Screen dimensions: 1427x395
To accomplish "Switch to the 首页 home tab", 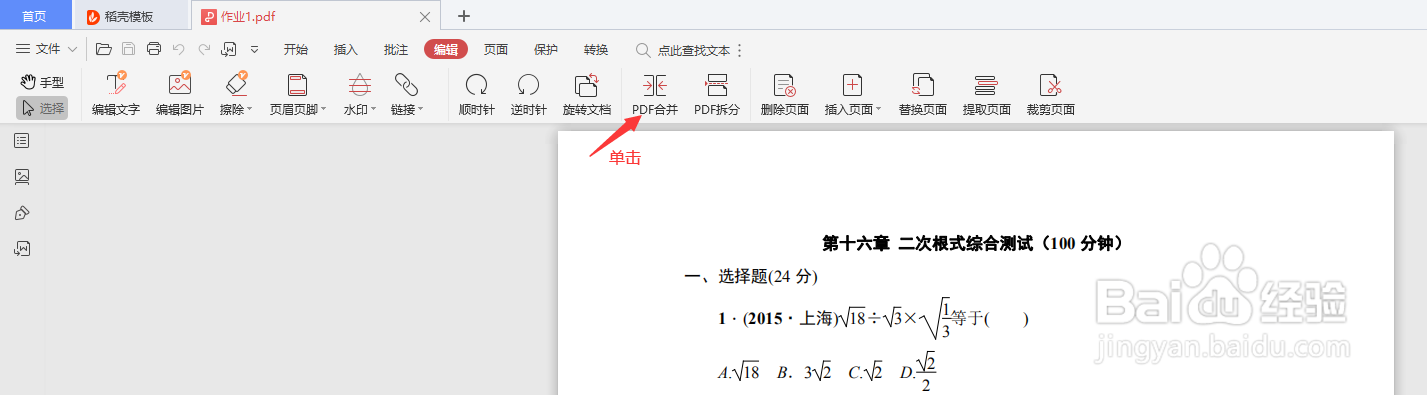I will (x=35, y=16).
